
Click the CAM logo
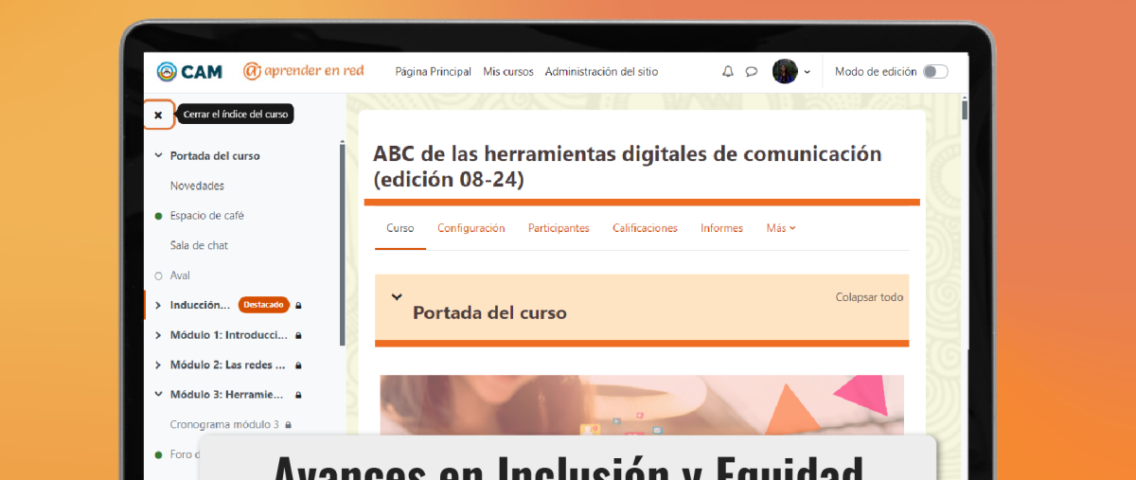click(190, 72)
